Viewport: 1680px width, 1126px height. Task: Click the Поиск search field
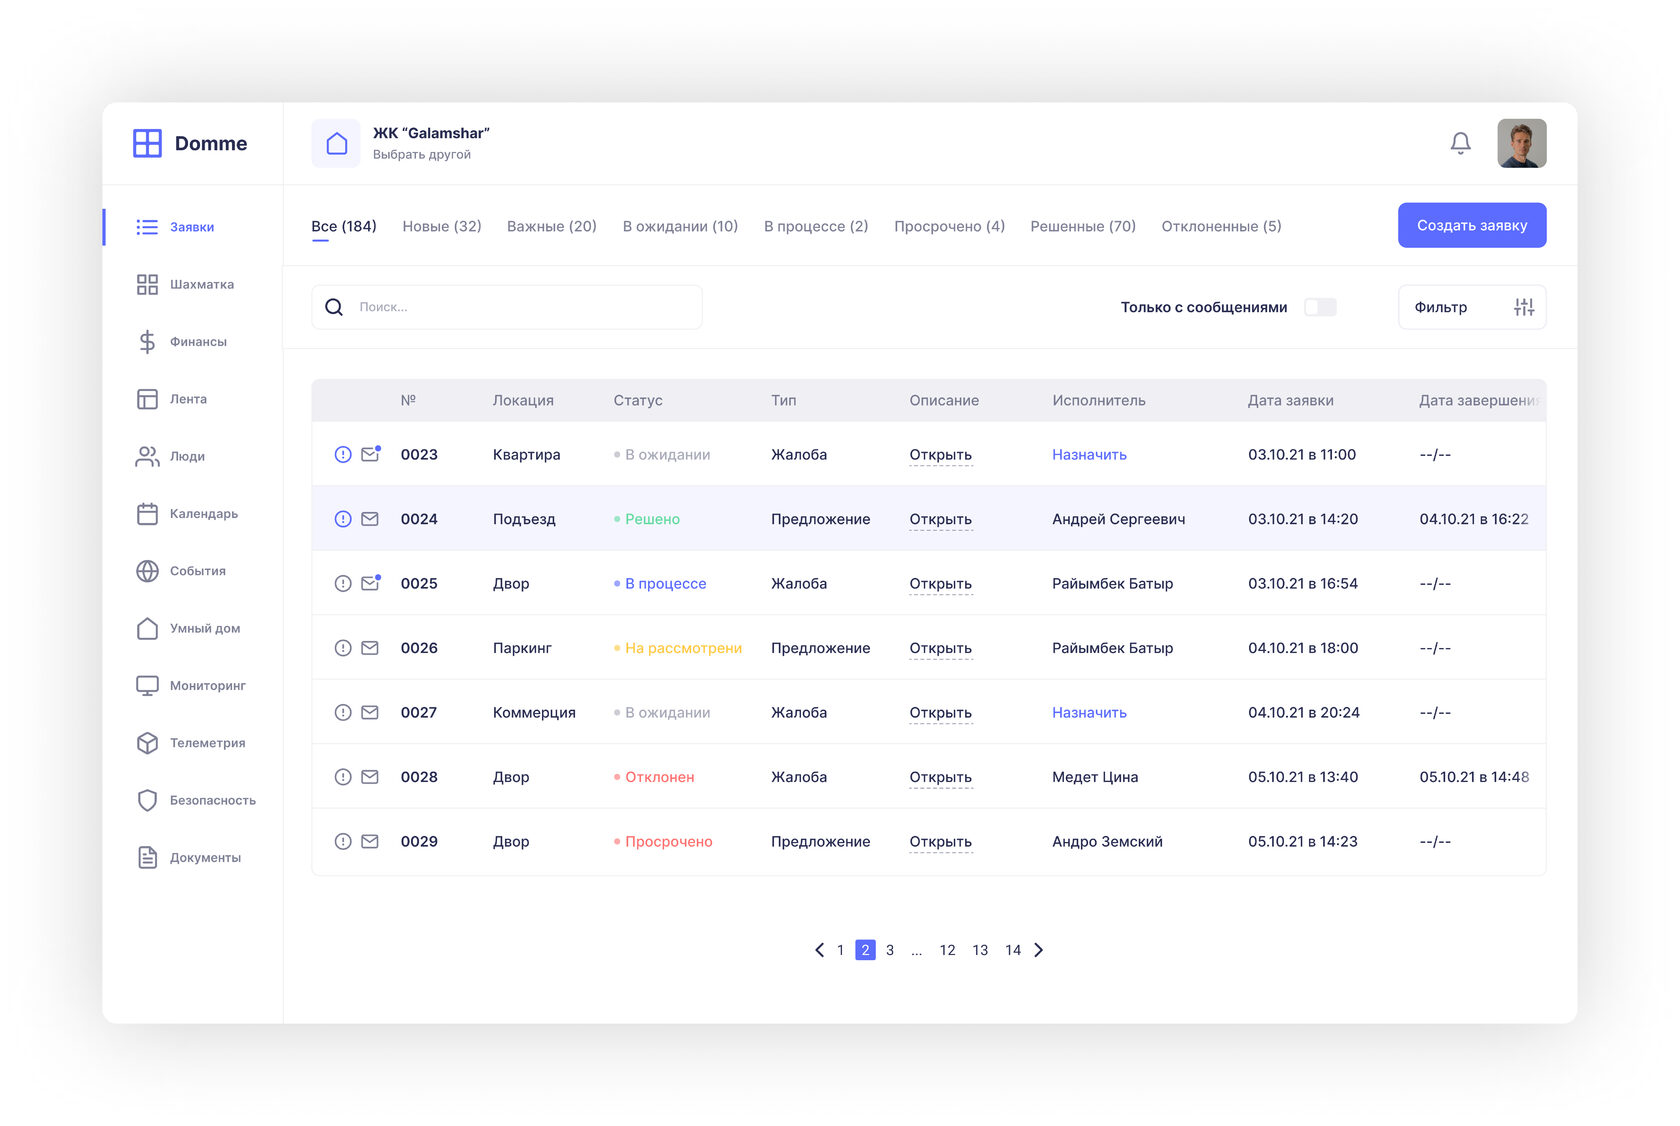[520, 307]
